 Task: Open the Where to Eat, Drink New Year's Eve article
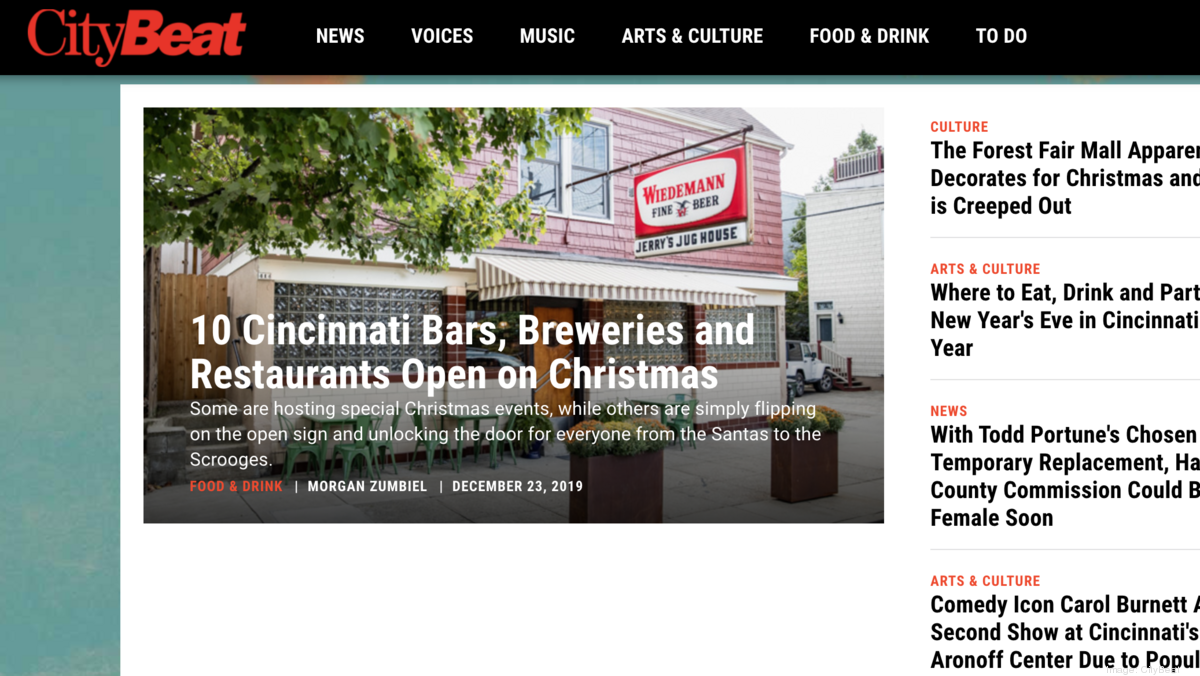1065,320
